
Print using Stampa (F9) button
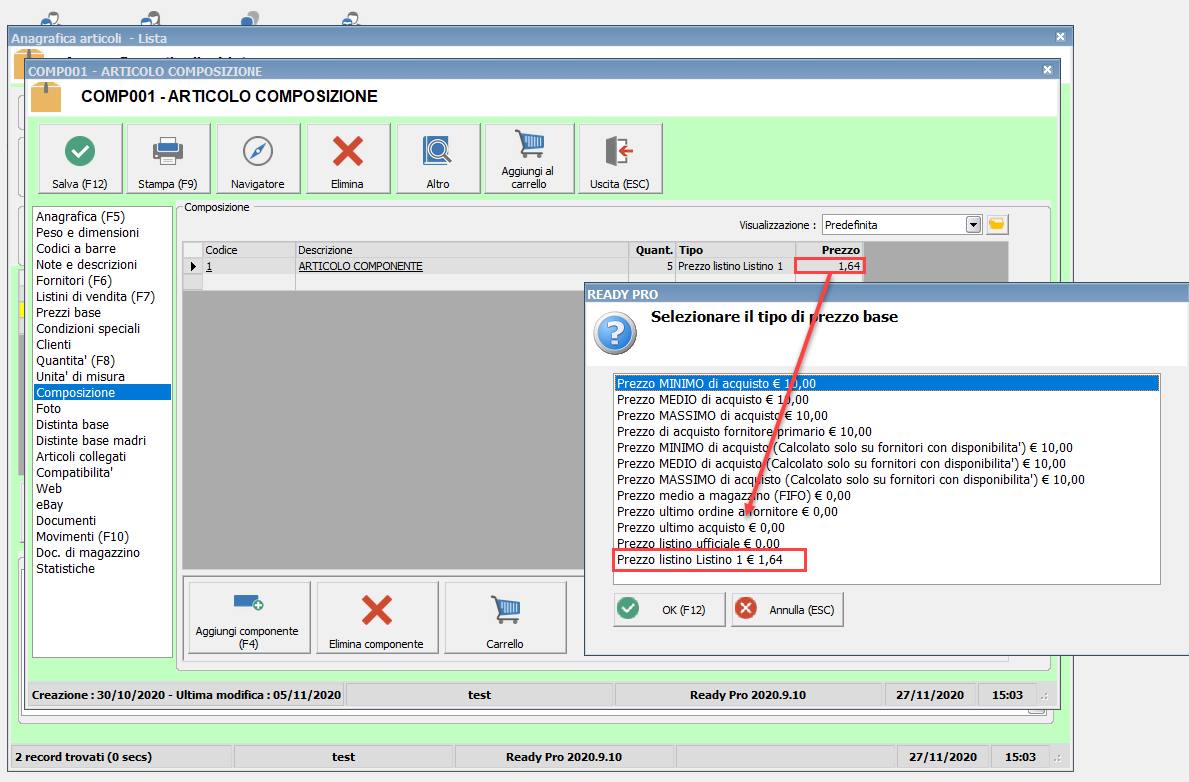pos(168,159)
